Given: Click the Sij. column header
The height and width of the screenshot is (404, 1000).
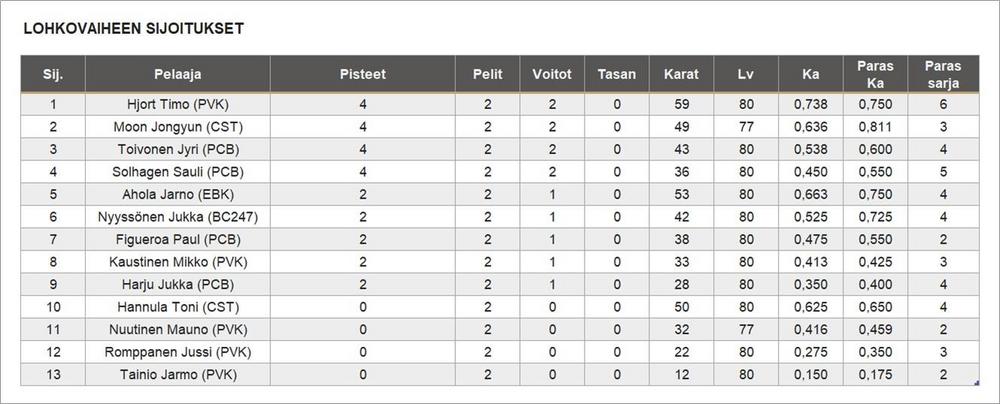Looking at the screenshot, I should (53, 74).
